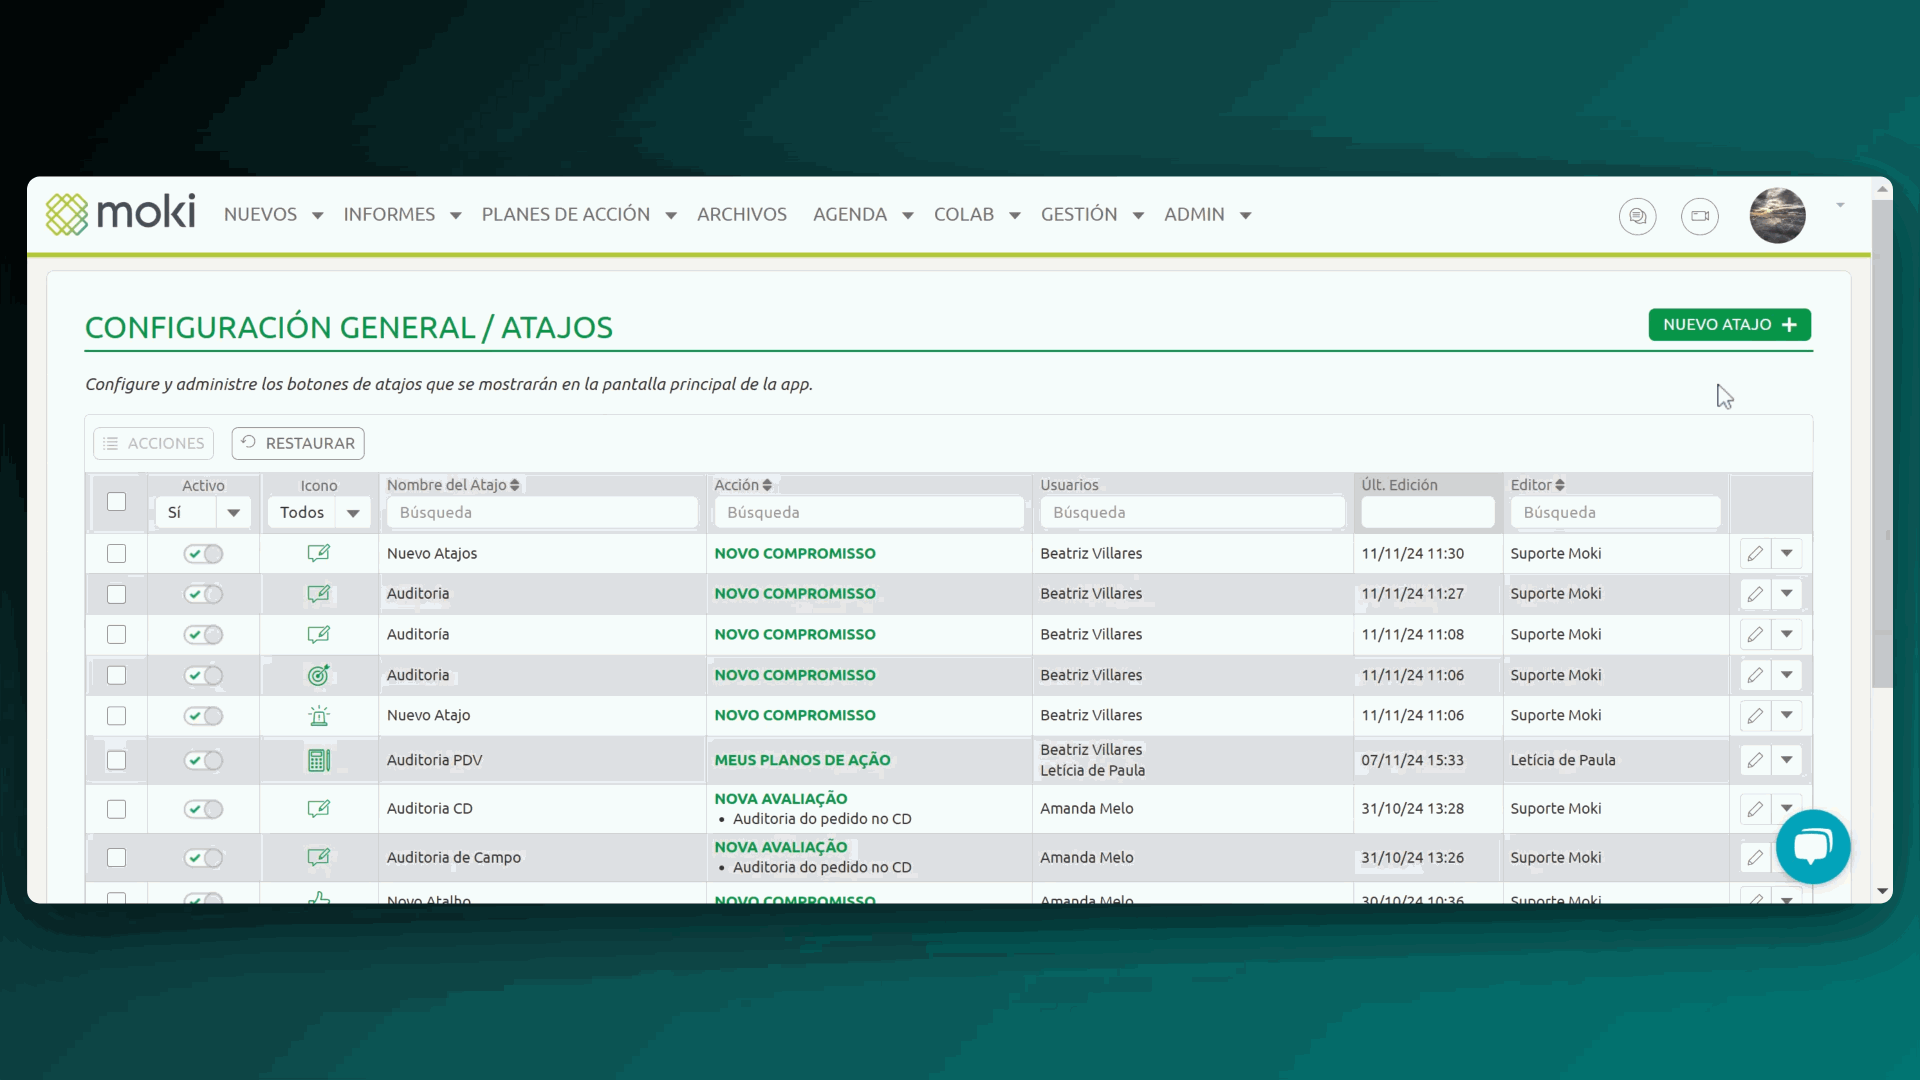Click pencil icon for Auditoria de Campo row
The image size is (1920, 1080).
pos(1755,858)
